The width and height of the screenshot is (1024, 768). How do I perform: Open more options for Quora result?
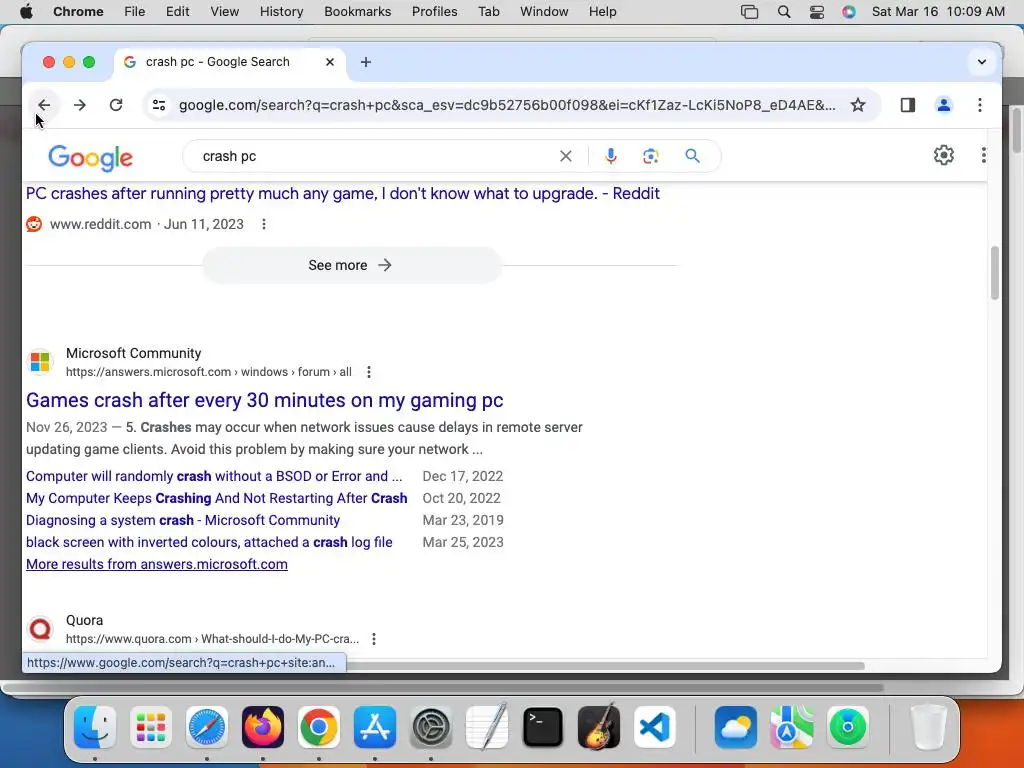coord(374,639)
